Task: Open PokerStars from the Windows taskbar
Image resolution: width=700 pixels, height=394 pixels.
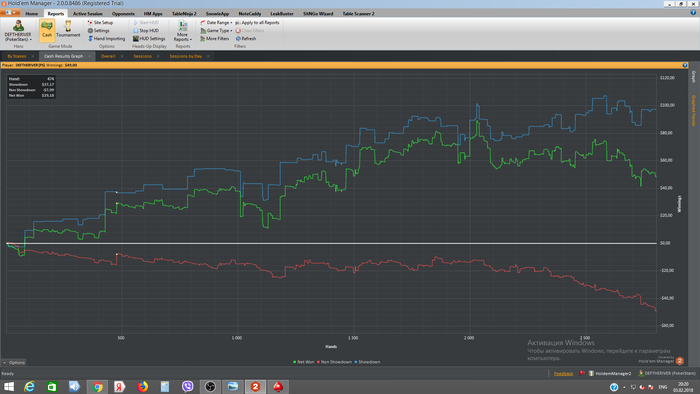Action: [x=278, y=386]
